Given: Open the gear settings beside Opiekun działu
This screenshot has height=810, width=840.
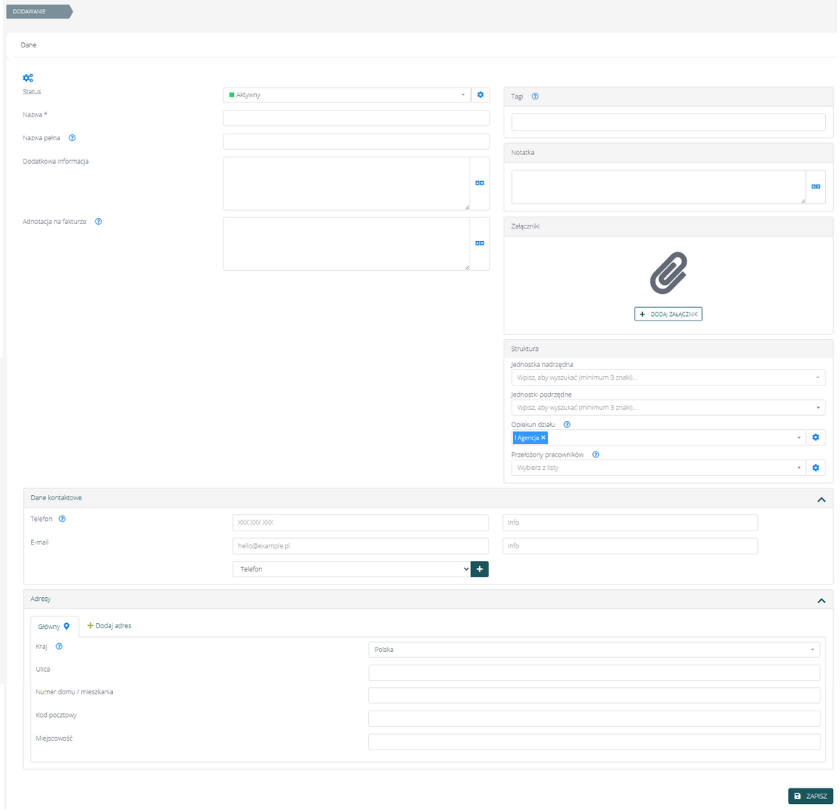Looking at the screenshot, I should pos(815,438).
